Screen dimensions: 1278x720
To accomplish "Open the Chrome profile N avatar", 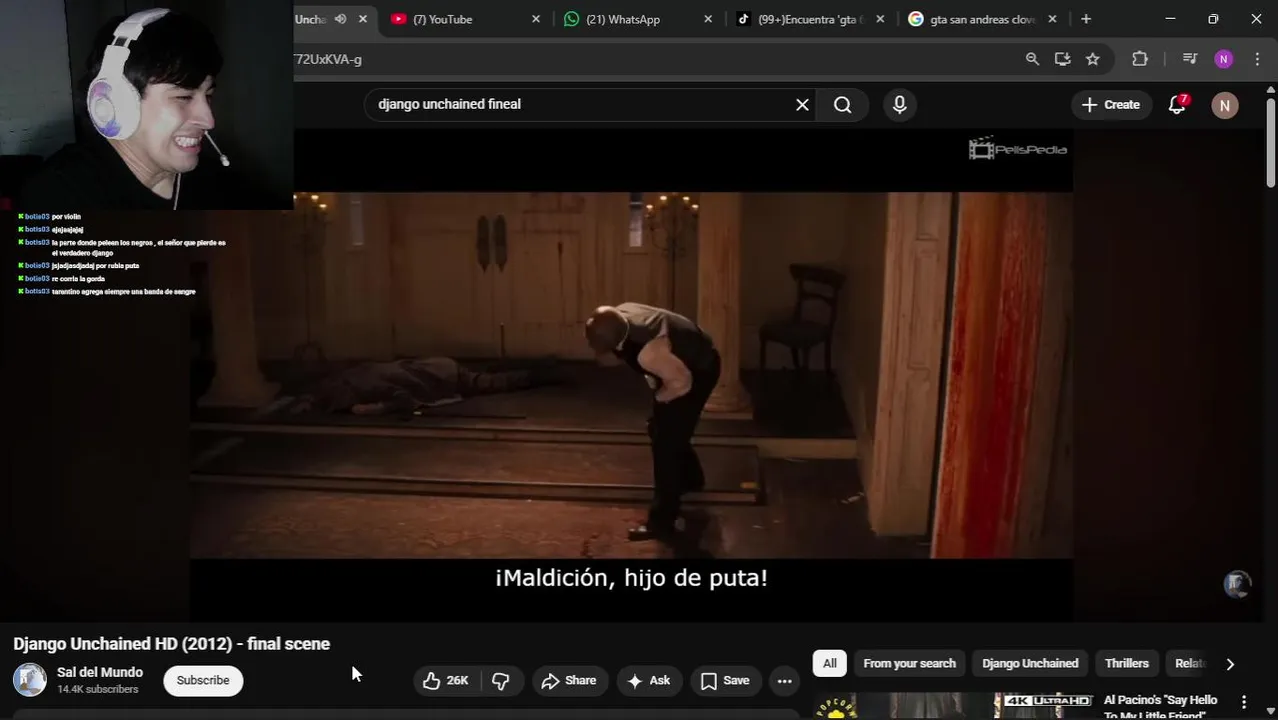I will (1224, 59).
